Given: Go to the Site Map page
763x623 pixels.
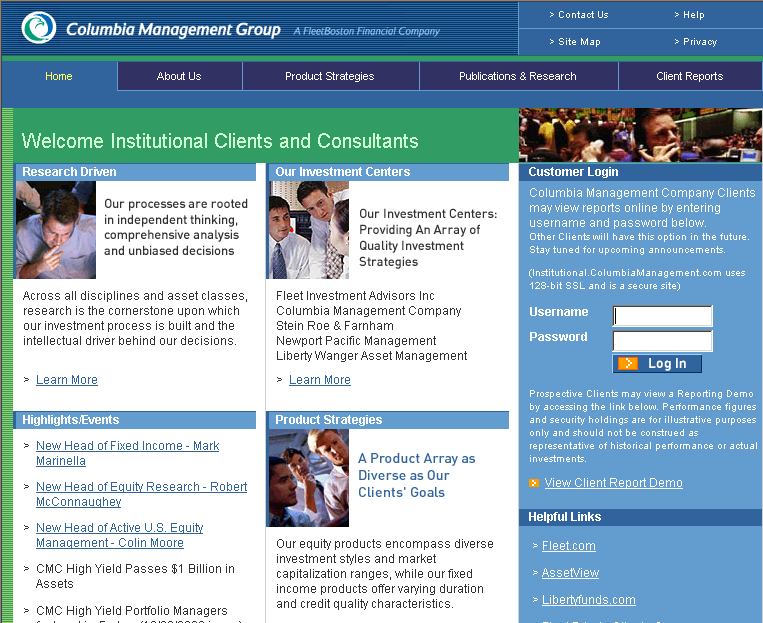Looking at the screenshot, I should [x=579, y=42].
